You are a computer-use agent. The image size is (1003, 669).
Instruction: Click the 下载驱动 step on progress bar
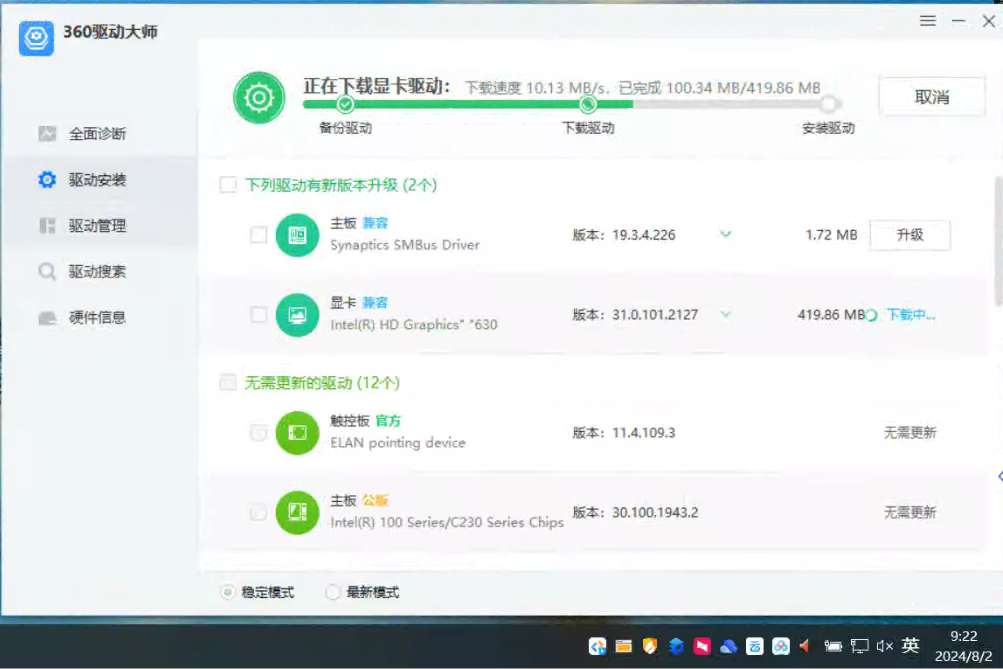pos(588,105)
